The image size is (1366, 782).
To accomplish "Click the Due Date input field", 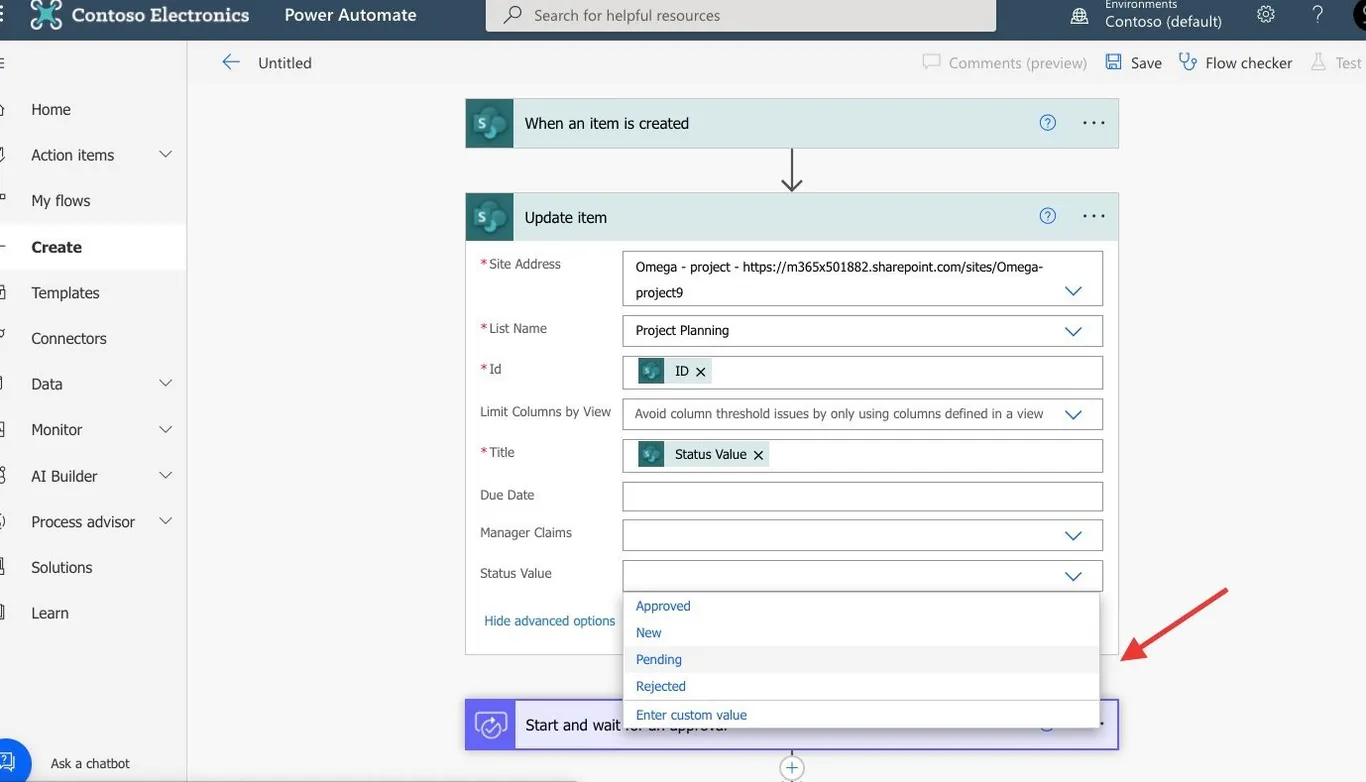I will (862, 496).
